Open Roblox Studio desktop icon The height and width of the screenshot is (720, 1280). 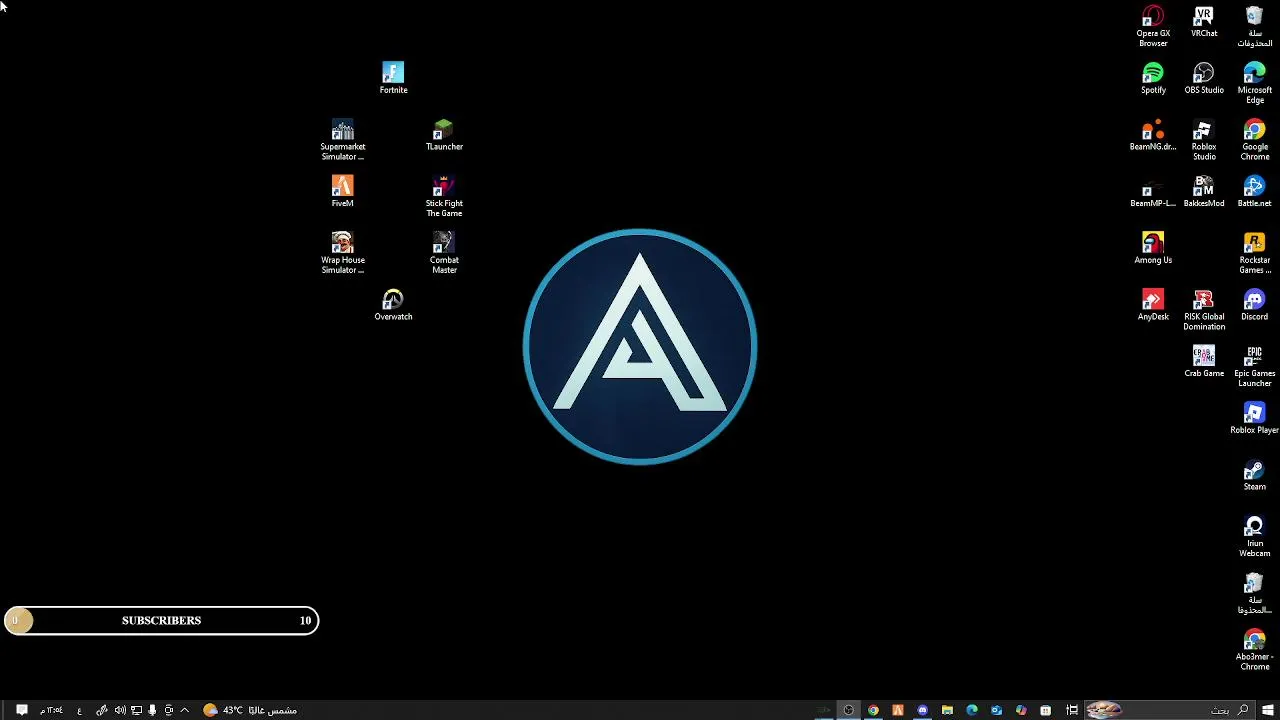click(1204, 140)
